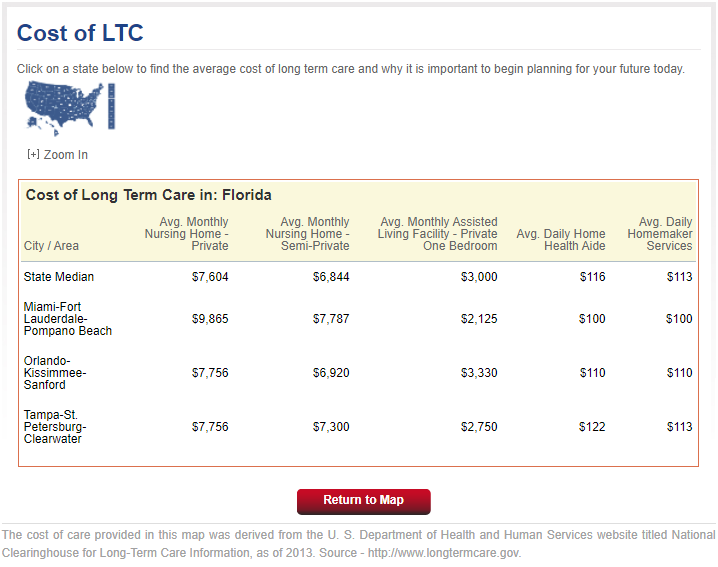Select the Nursing Home - Private column header
Image resolution: width=718 pixels, height=567 pixels.
pos(186,234)
